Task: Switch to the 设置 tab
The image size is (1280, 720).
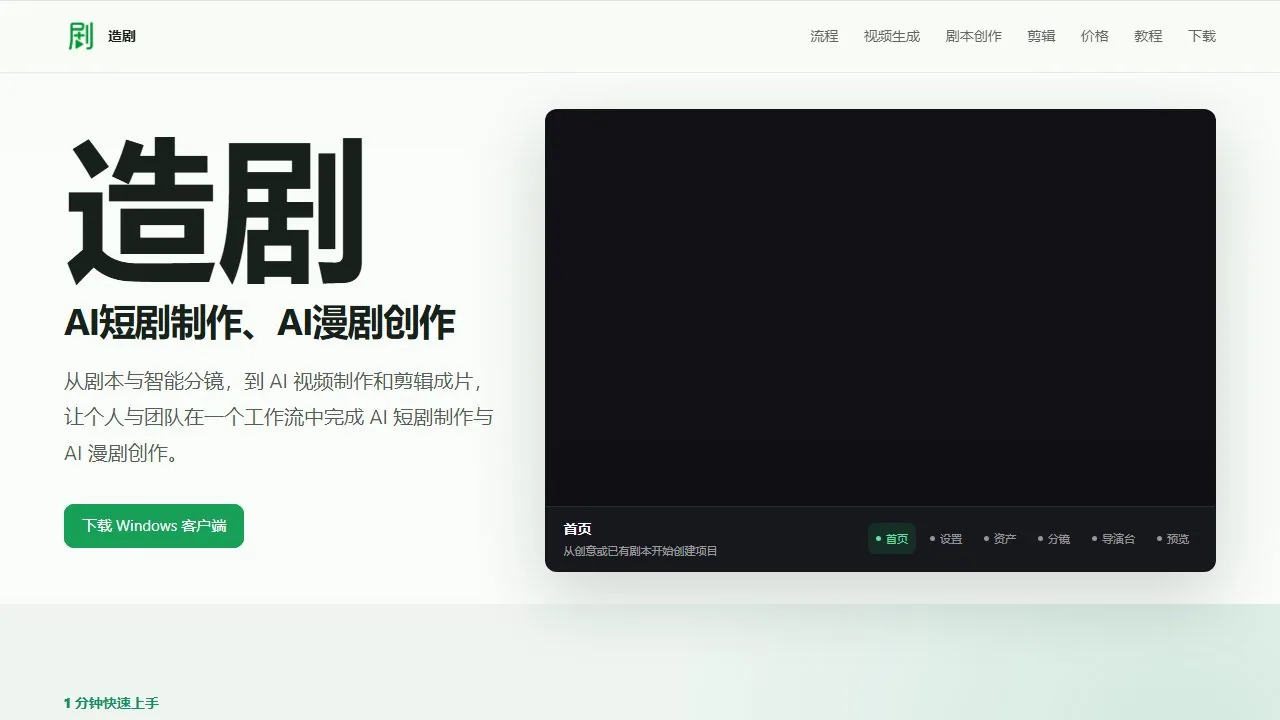Action: click(x=946, y=539)
